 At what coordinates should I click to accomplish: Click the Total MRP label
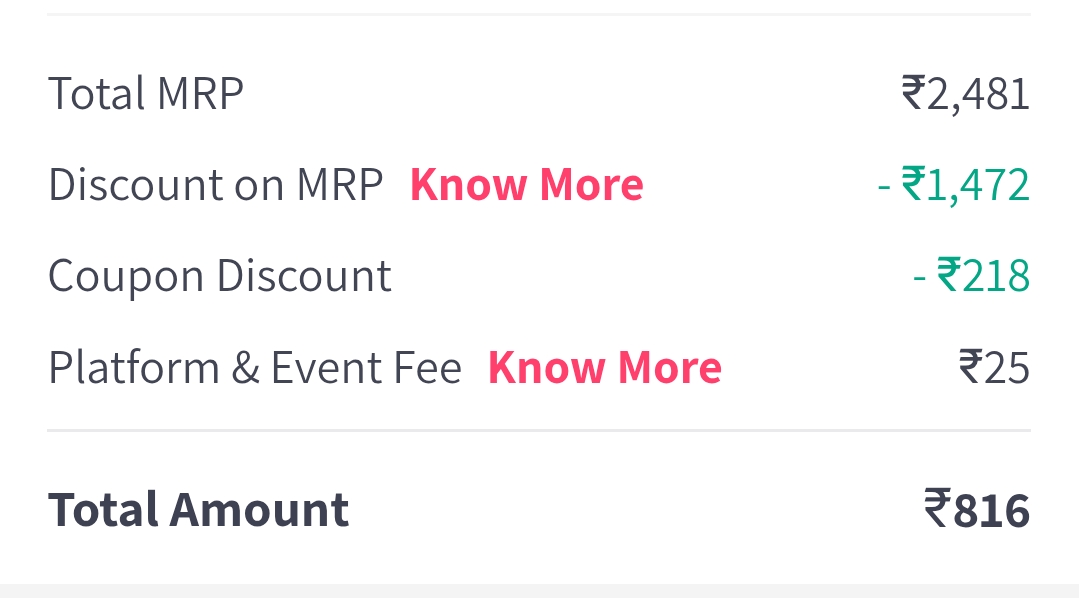[x=146, y=94]
